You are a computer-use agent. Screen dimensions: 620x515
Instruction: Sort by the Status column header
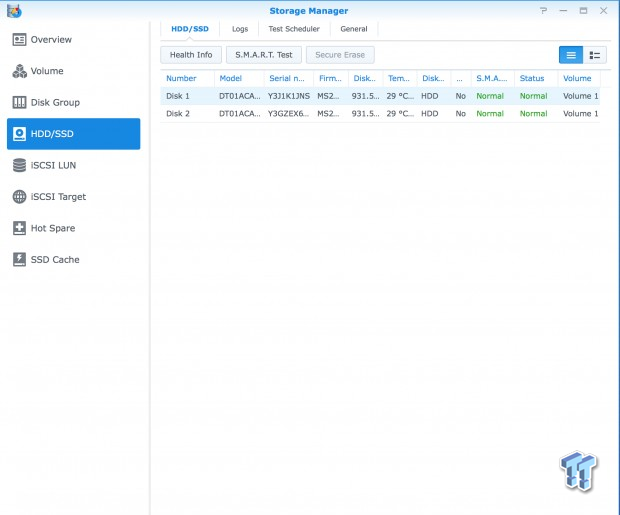click(x=532, y=78)
